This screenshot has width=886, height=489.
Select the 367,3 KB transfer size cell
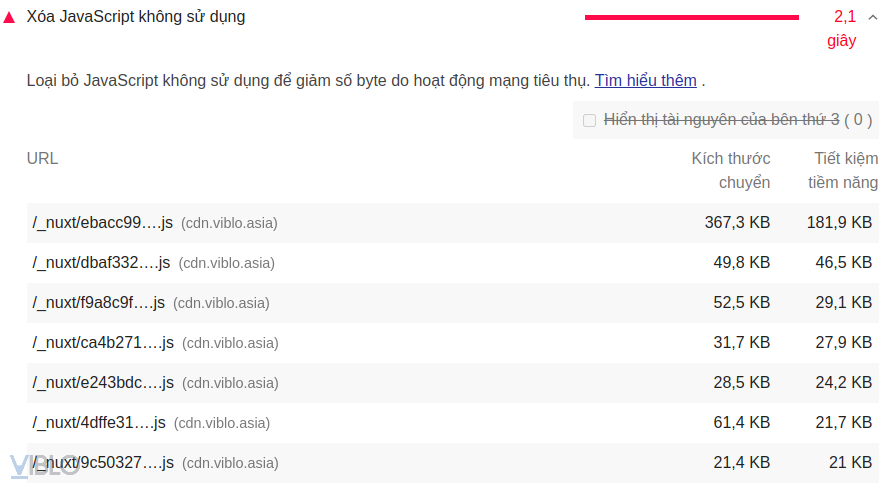click(737, 223)
